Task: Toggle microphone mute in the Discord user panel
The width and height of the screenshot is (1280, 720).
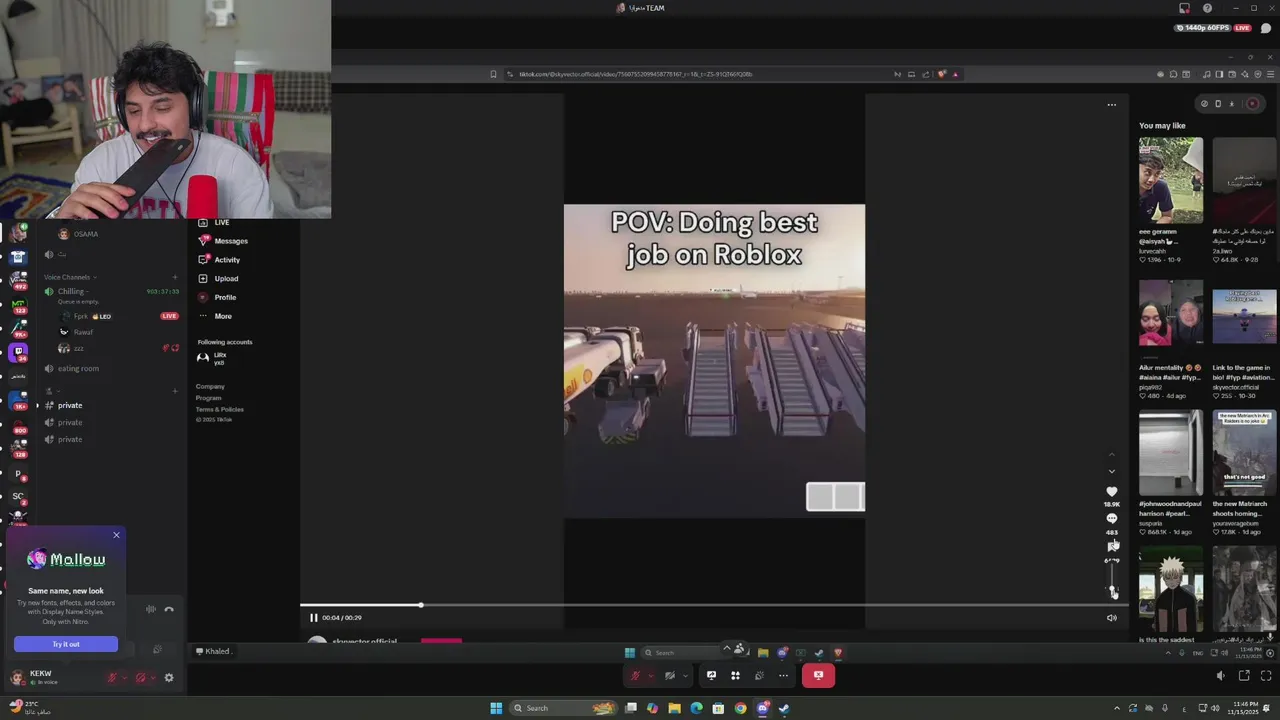Action: pos(113,677)
